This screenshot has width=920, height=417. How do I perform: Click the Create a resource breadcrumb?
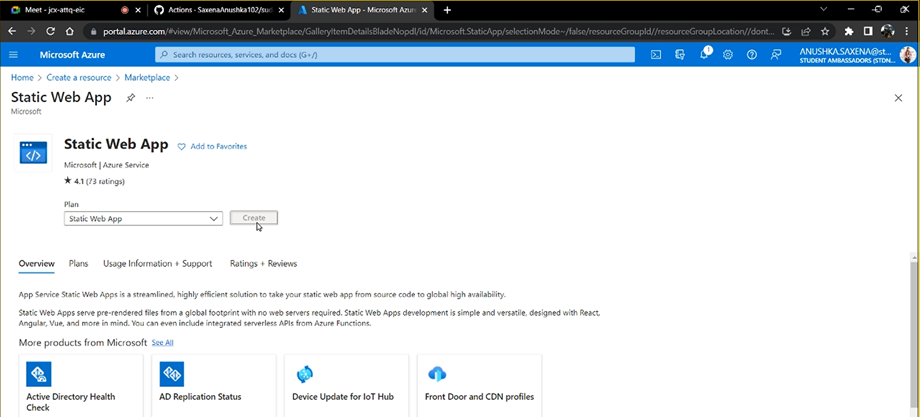[79, 77]
